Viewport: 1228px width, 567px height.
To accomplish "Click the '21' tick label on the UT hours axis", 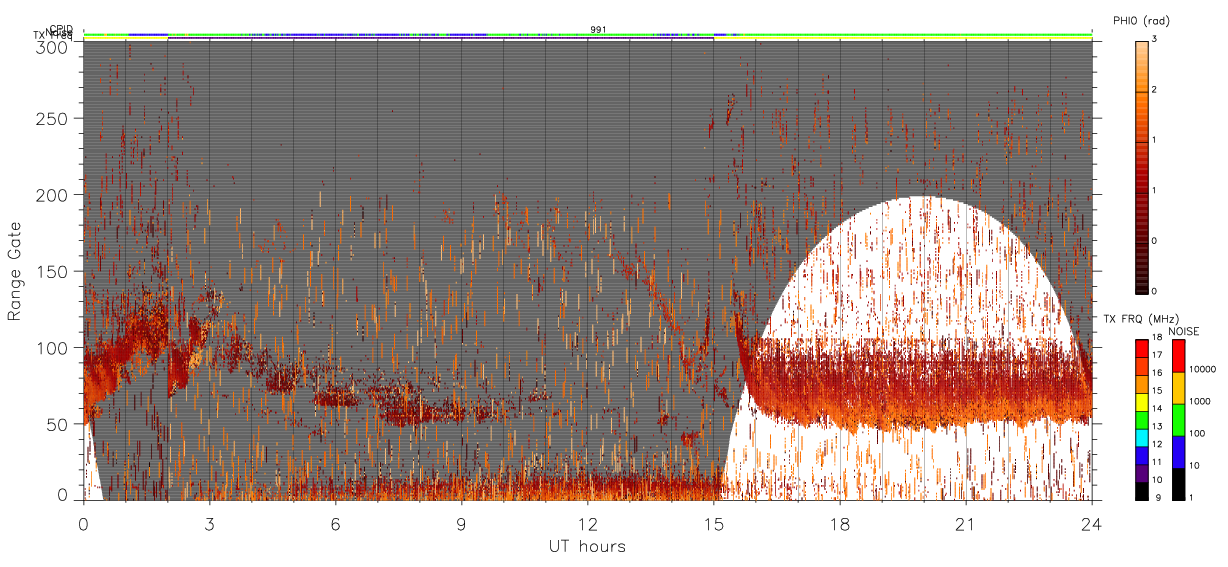I will (965, 524).
